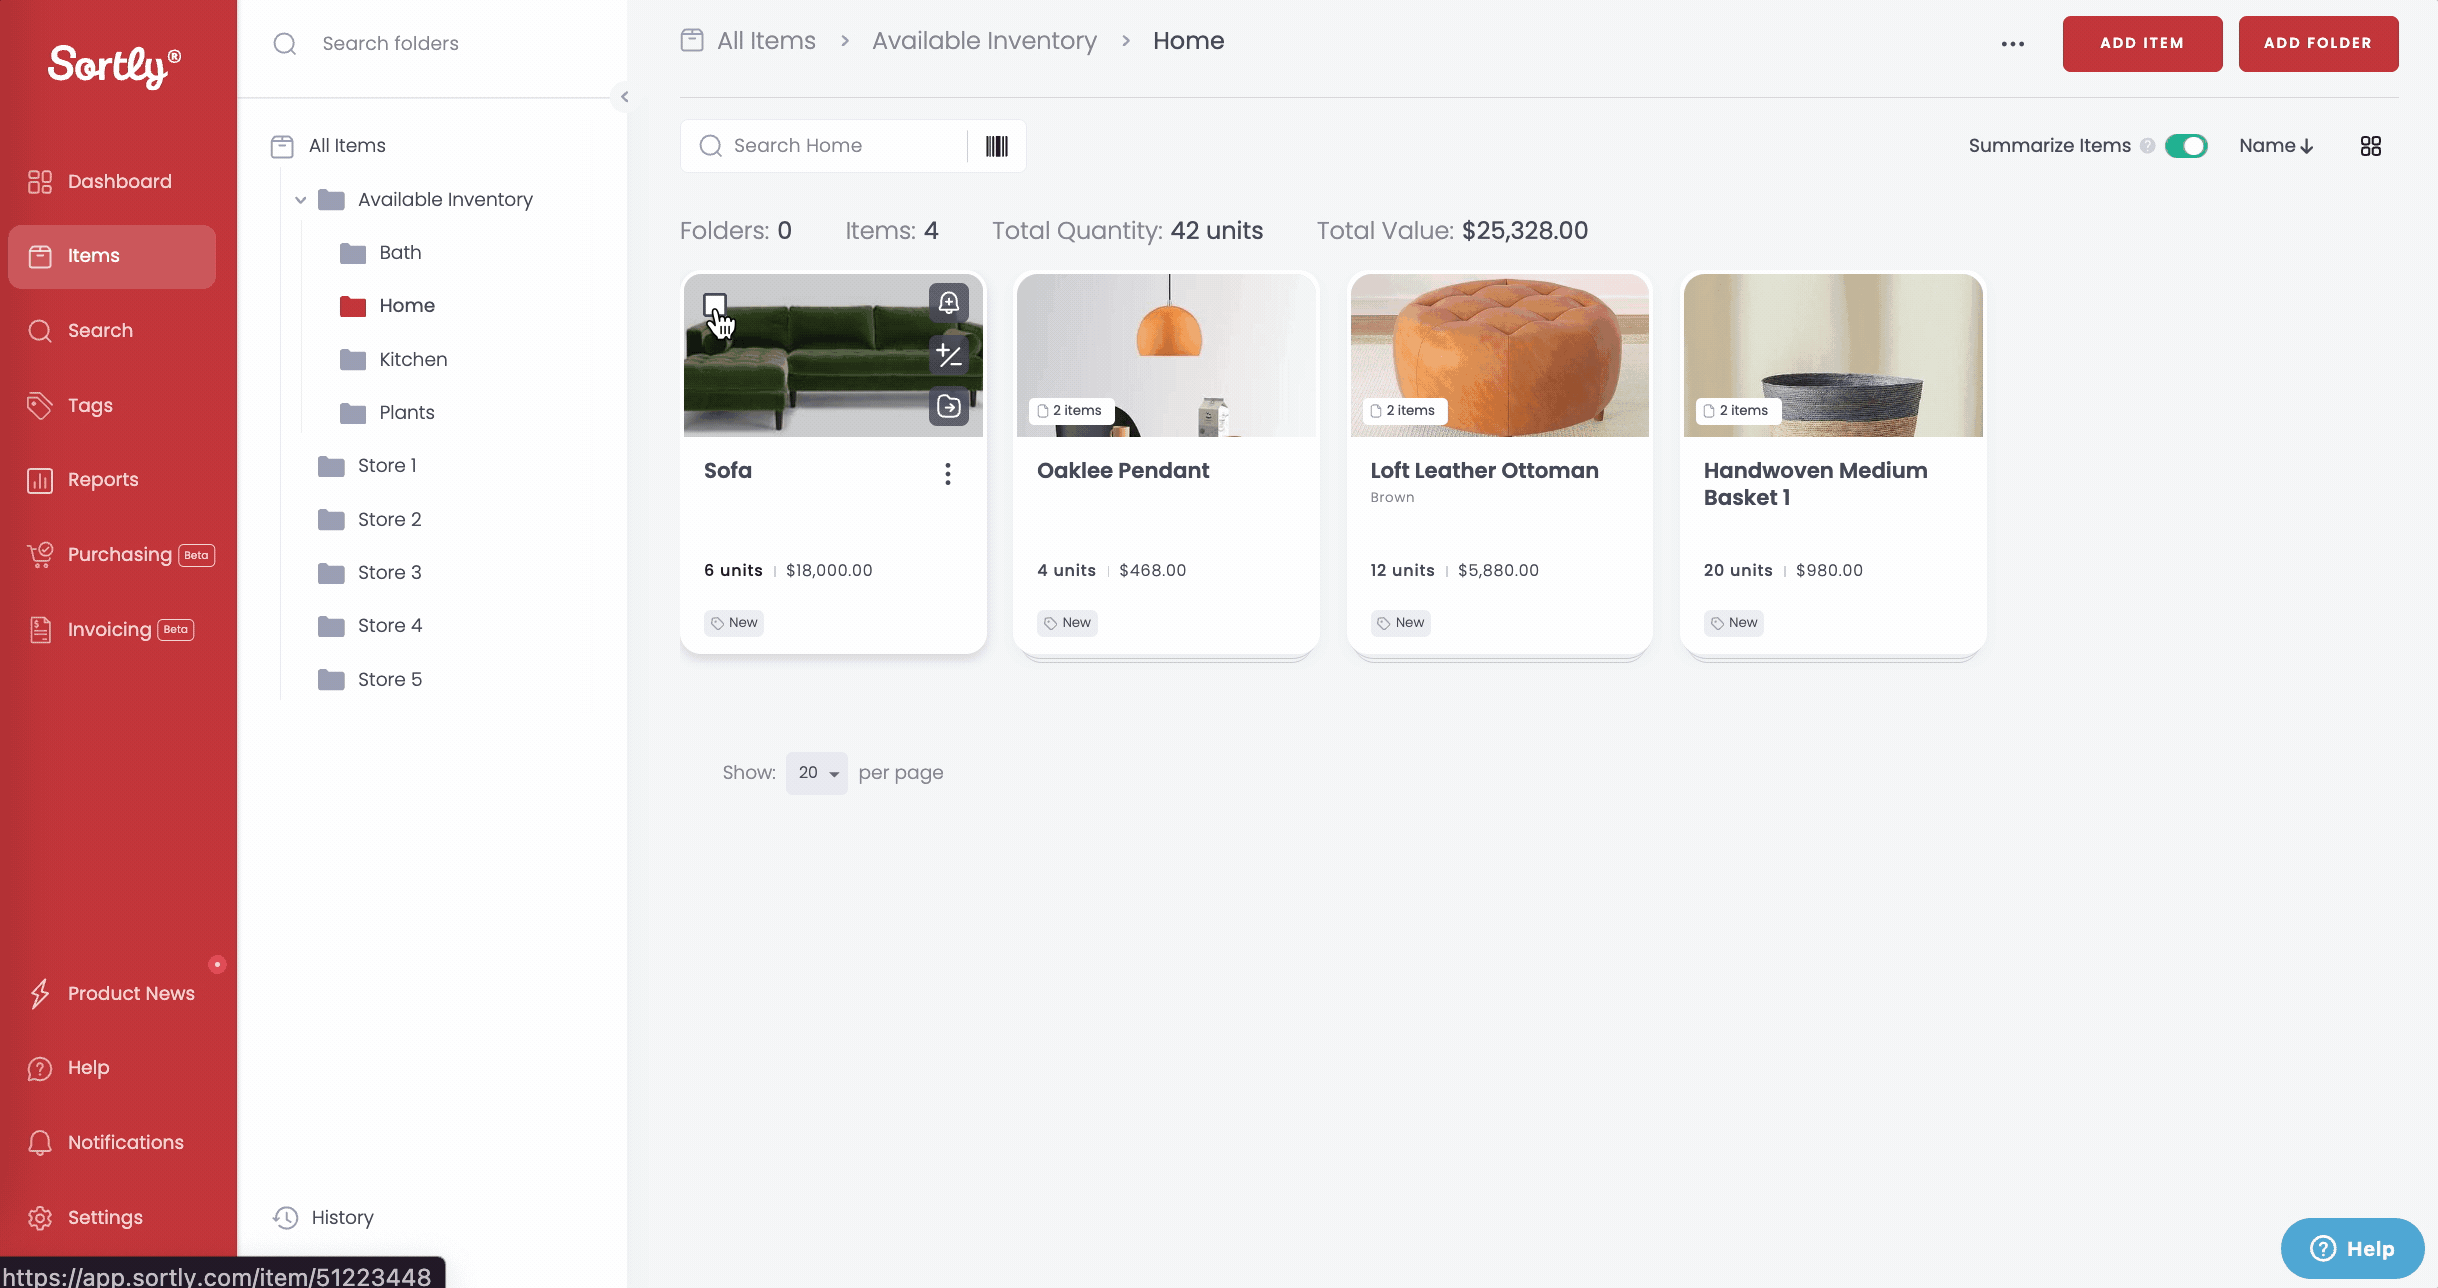
Task: Open the Sofa card options menu
Action: 948,474
